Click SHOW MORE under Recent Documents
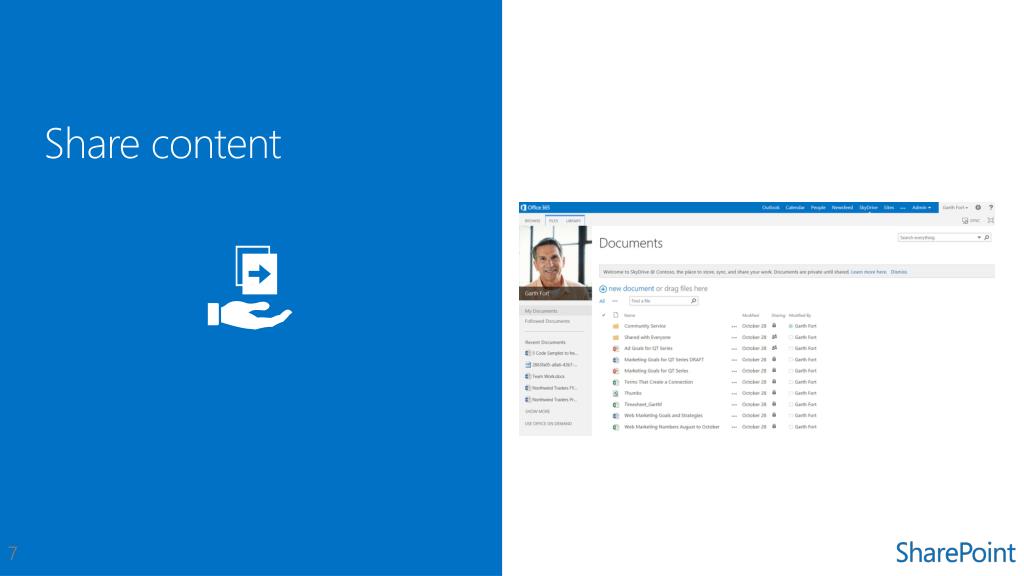Screen dimensions: 1024x576 (x=537, y=412)
